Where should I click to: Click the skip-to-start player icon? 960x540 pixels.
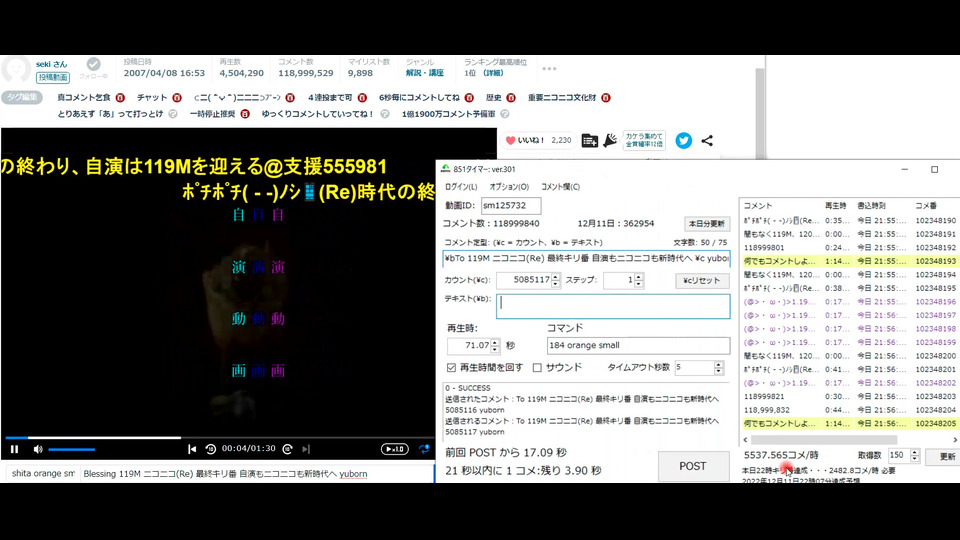coord(192,449)
